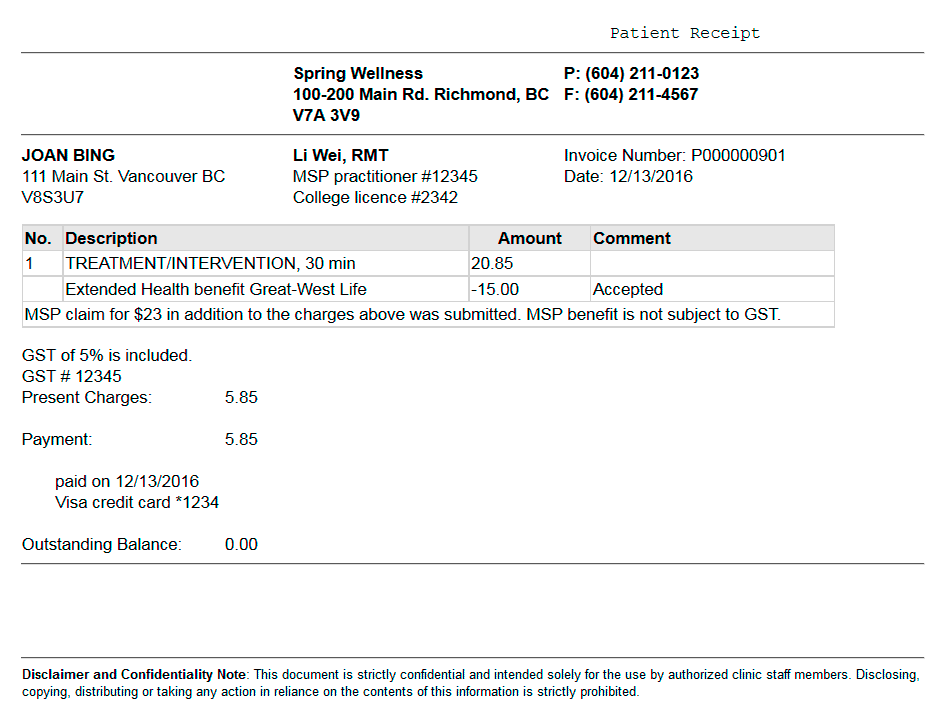Select the Spring Wellness clinic name
939x707 pixels.
[x=358, y=74]
